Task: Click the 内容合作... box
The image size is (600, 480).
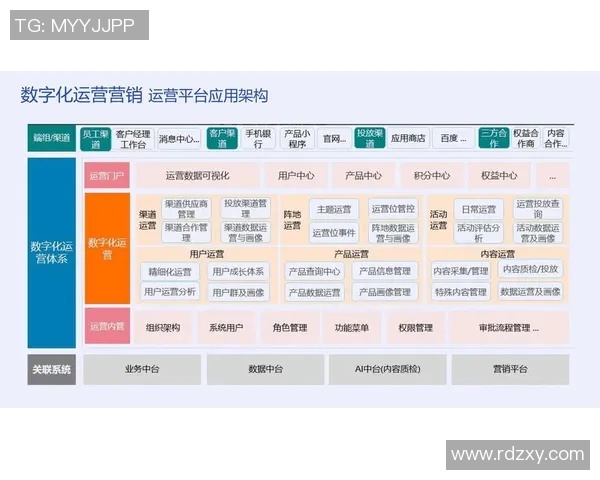Action: click(x=556, y=138)
